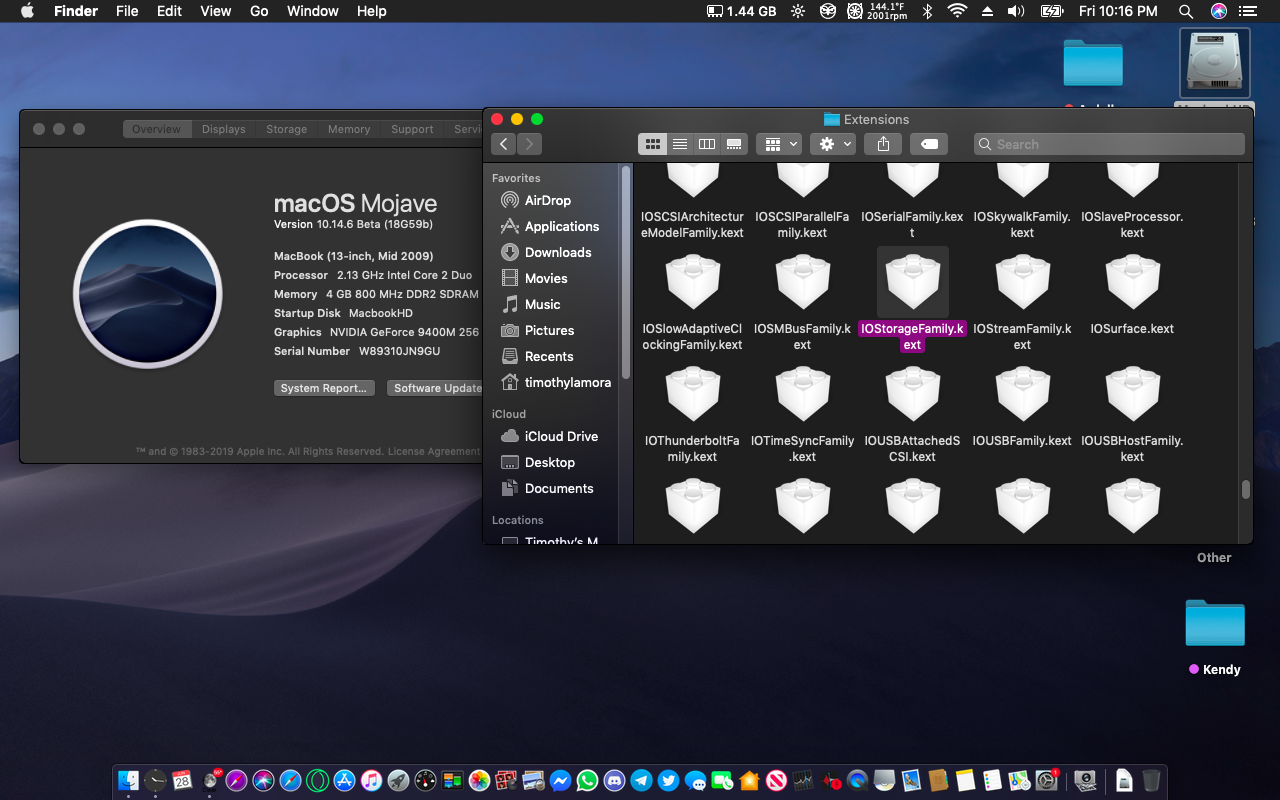
Task: Select IOStorageFamily.kext file icon
Action: pos(912,282)
